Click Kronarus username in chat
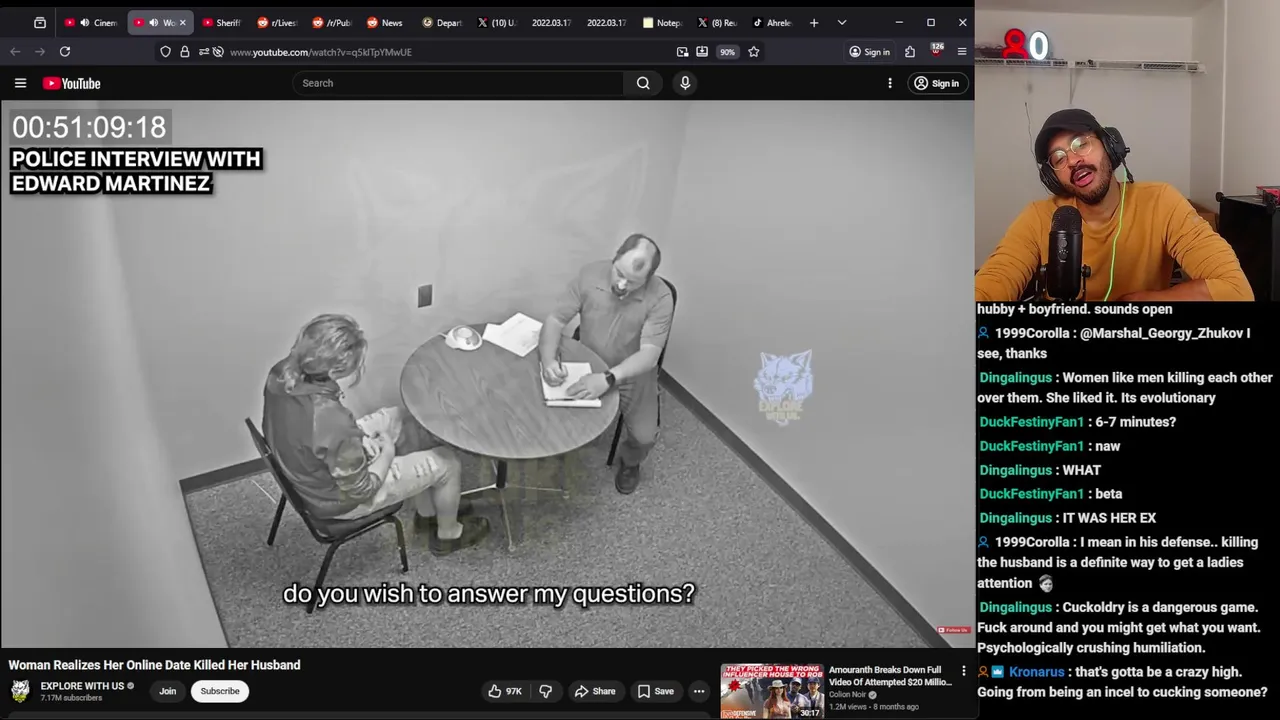Image resolution: width=1280 pixels, height=720 pixels. pyautogui.click(x=1036, y=672)
